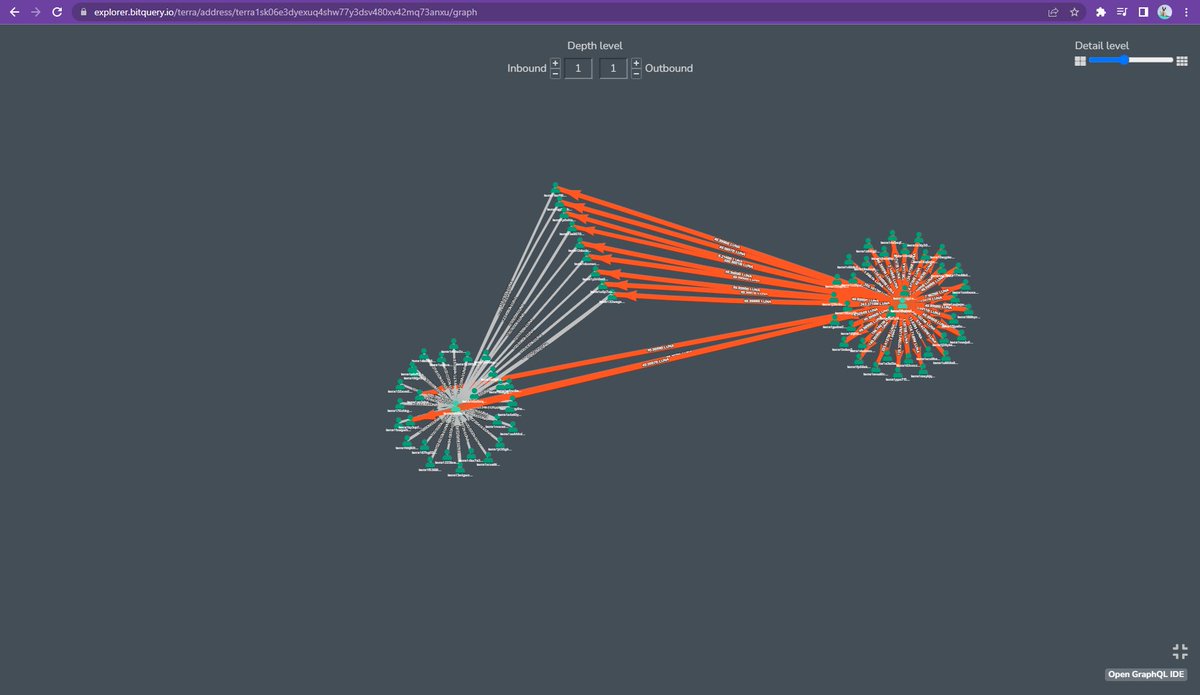Viewport: 1200px width, 695px height.
Task: Go back to the previous browser page
Action: point(14,12)
